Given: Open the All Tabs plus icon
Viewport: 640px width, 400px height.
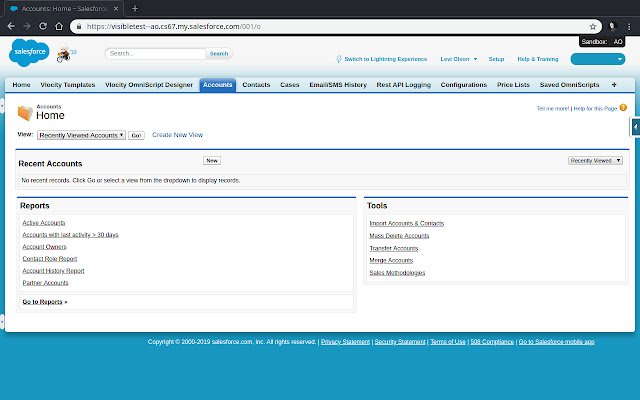Looking at the screenshot, I should tap(614, 85).
